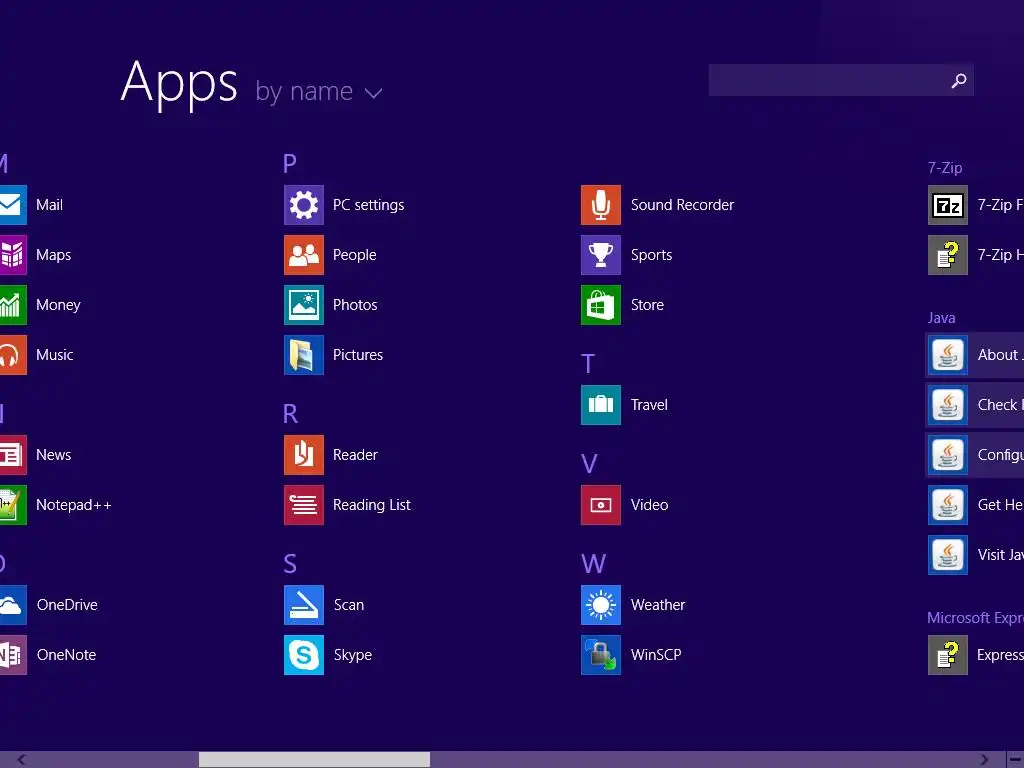Open the About Java icon

pyautogui.click(x=948, y=355)
